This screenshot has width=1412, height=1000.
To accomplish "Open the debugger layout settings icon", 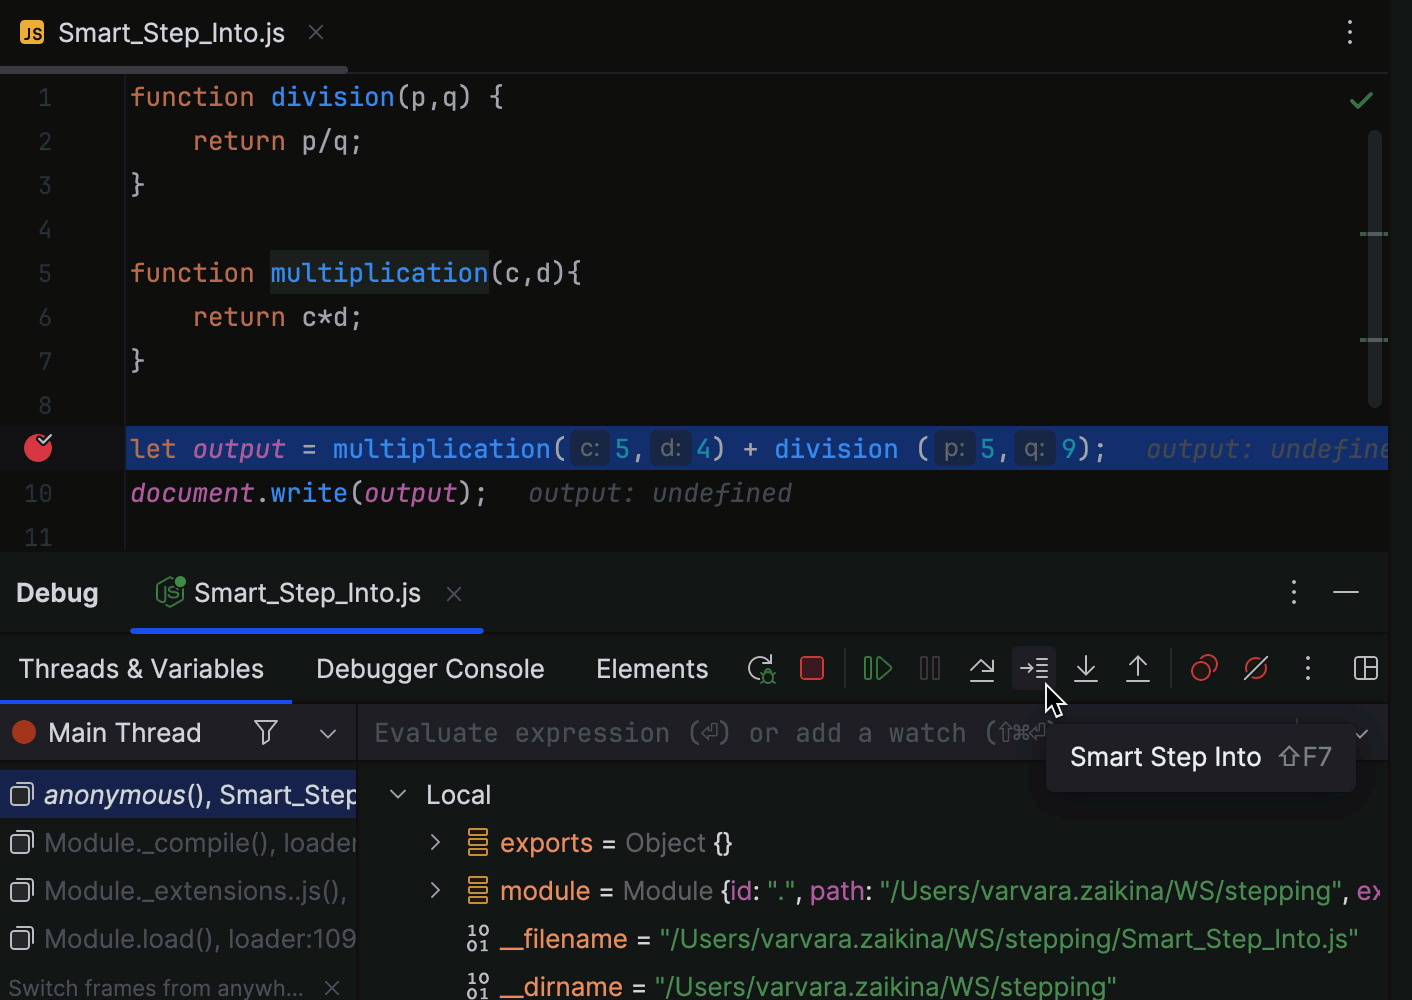I will [x=1366, y=669].
